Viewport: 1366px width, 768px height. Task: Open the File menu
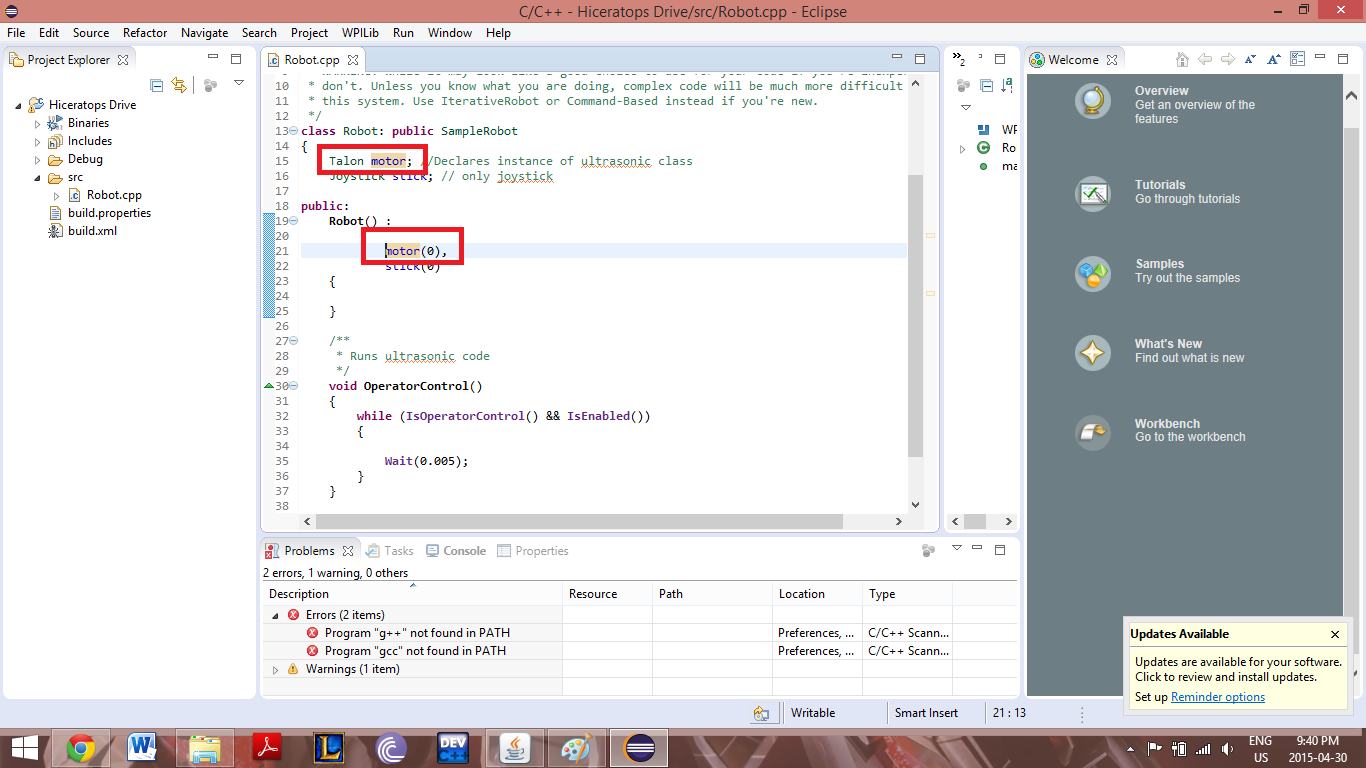pos(16,33)
